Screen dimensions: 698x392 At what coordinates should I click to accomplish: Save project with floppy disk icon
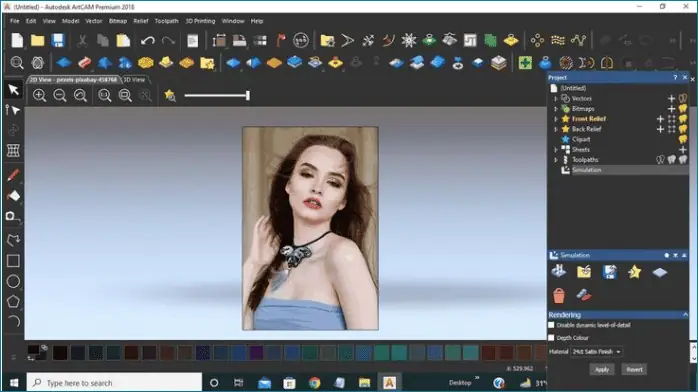point(58,40)
